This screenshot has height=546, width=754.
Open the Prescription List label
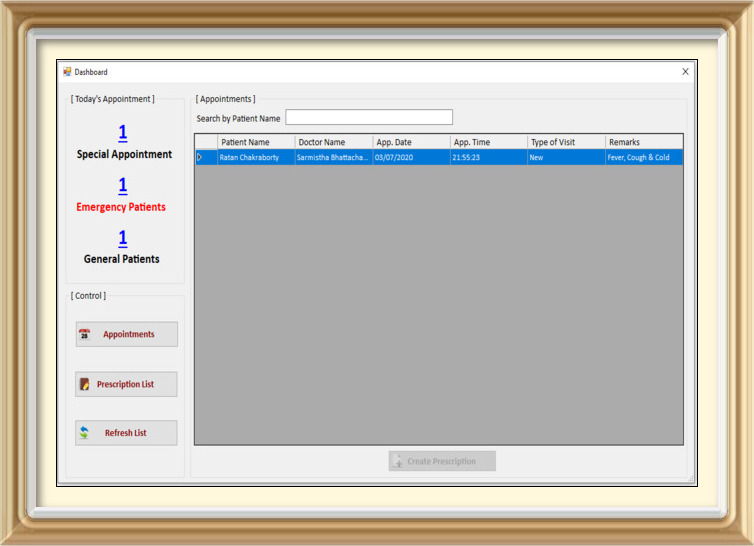pyautogui.click(x=125, y=384)
